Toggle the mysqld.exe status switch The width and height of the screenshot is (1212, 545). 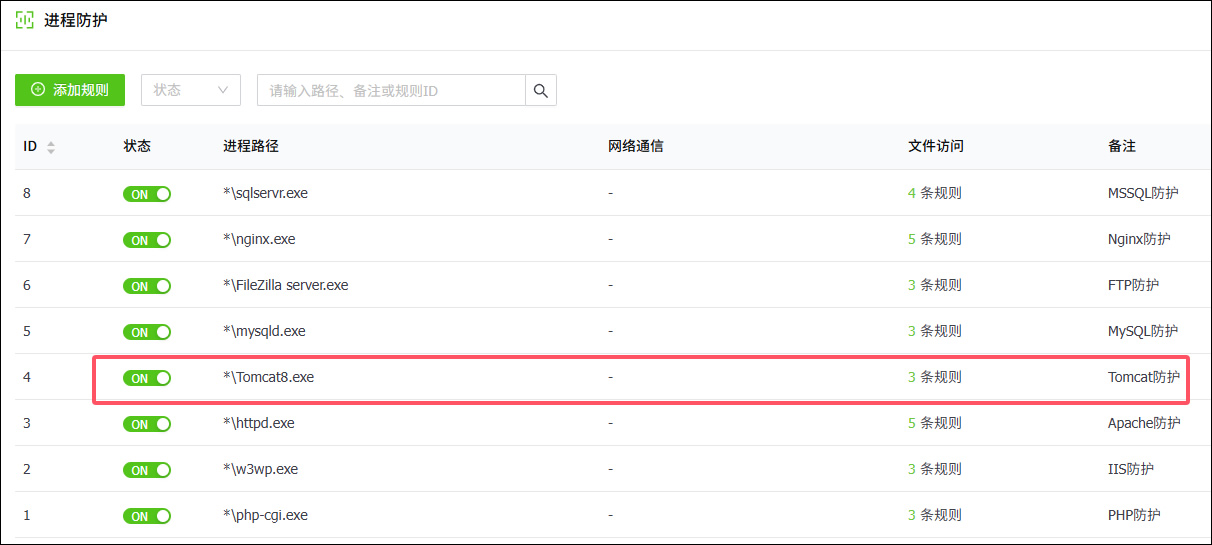tap(147, 332)
